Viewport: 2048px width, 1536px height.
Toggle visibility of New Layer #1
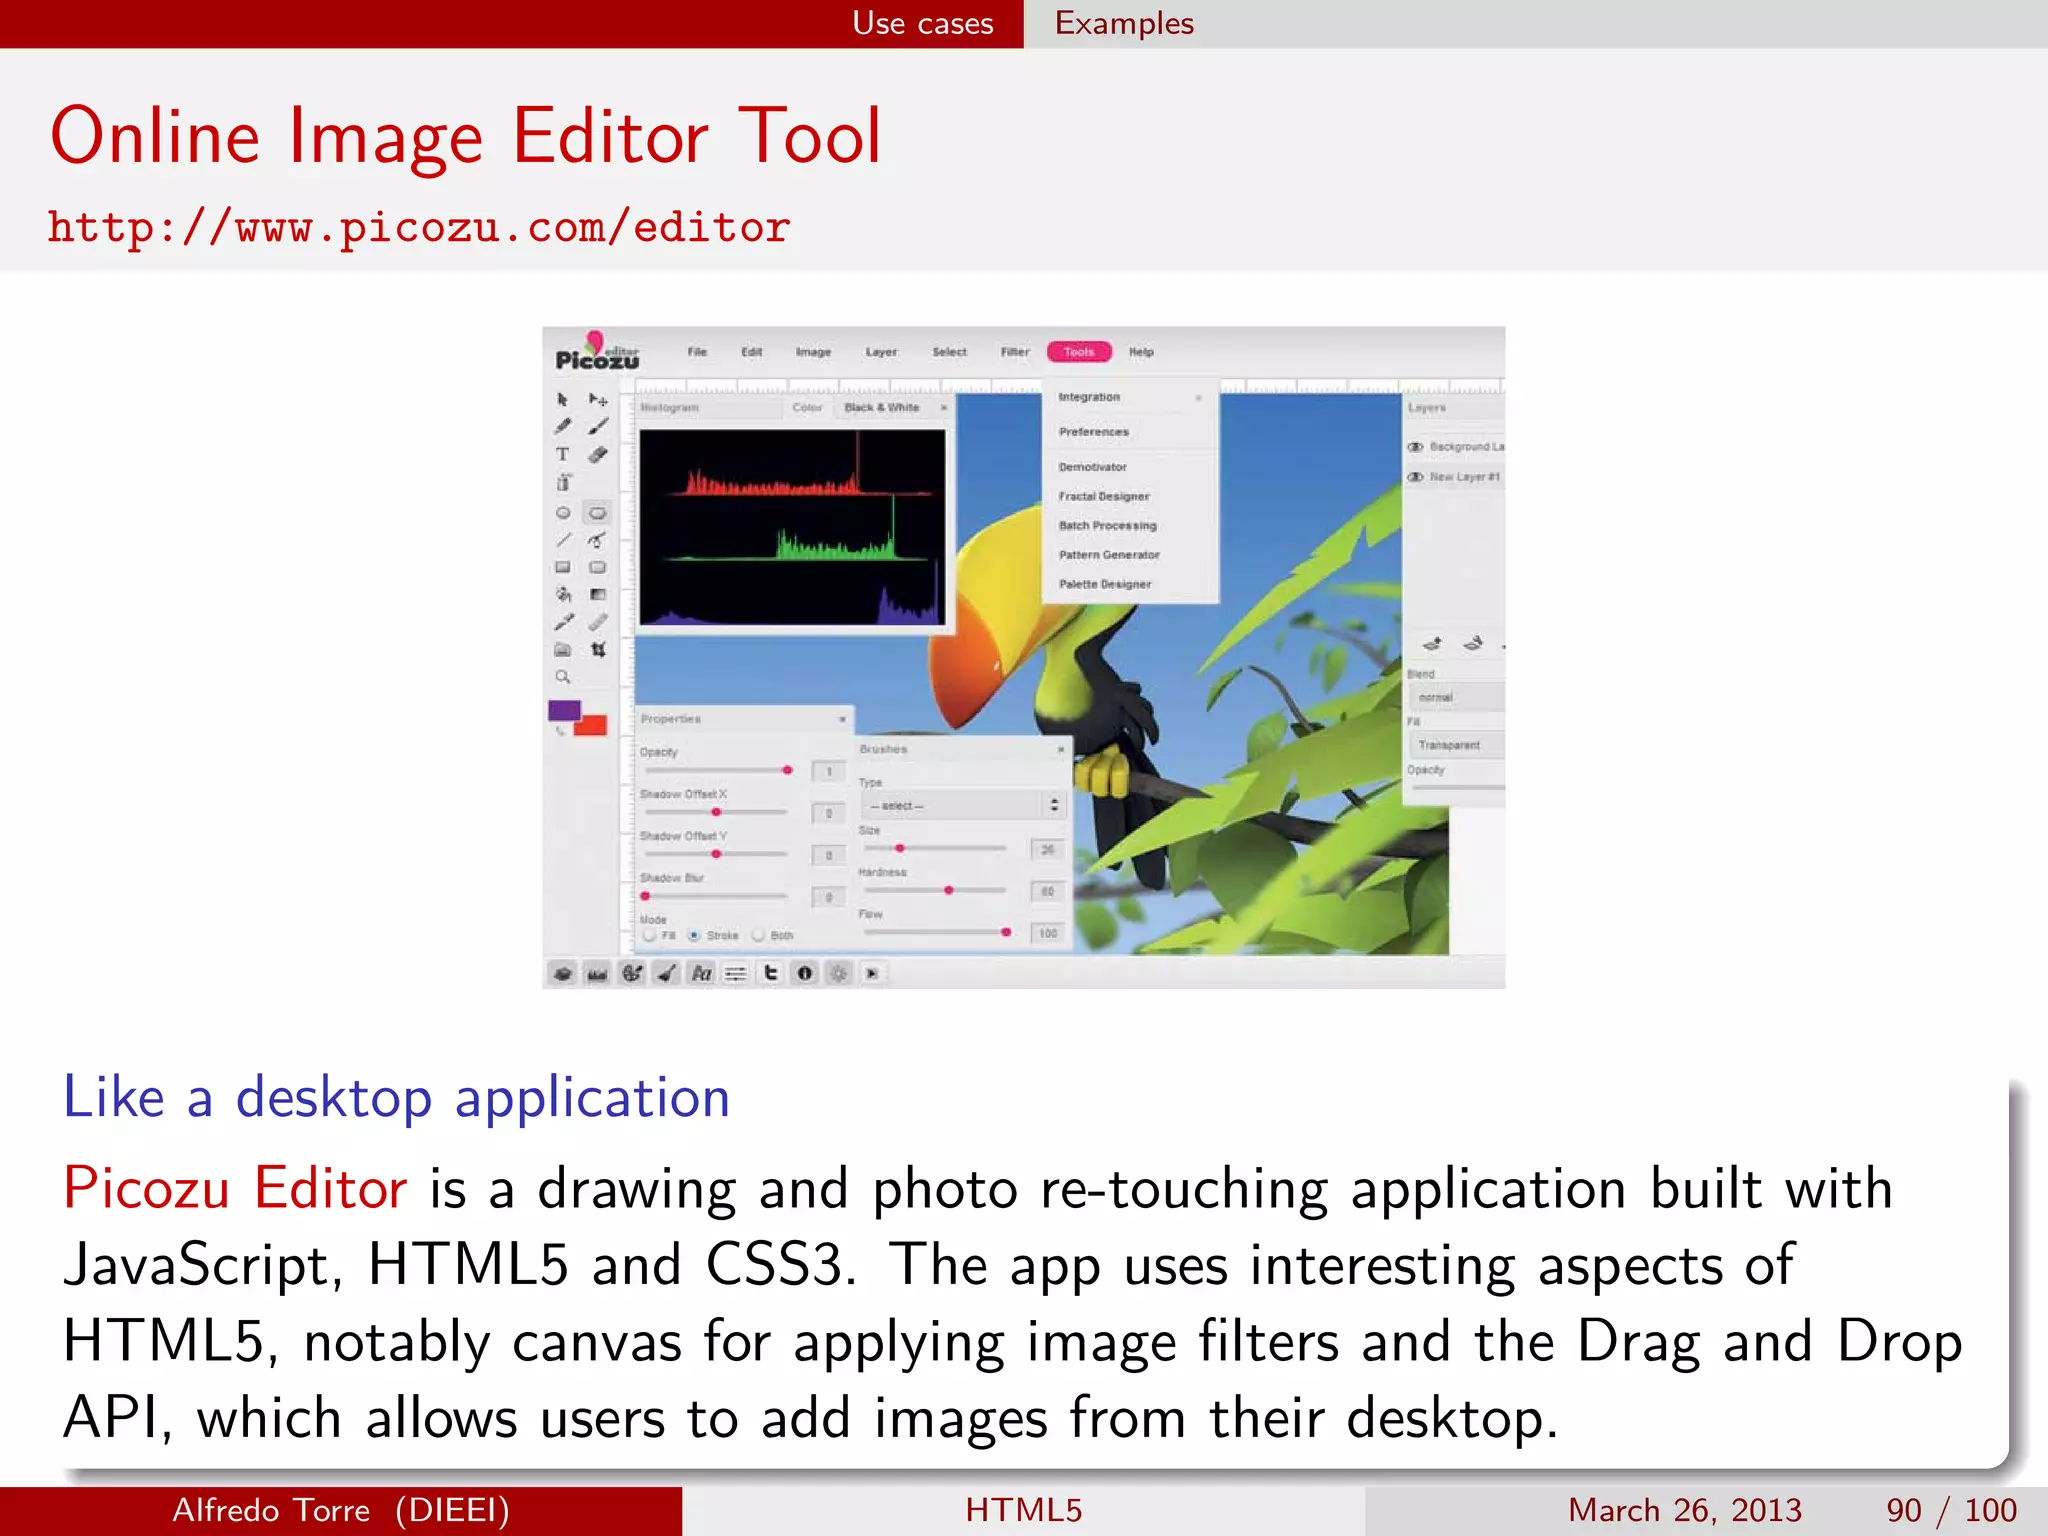coord(1415,477)
